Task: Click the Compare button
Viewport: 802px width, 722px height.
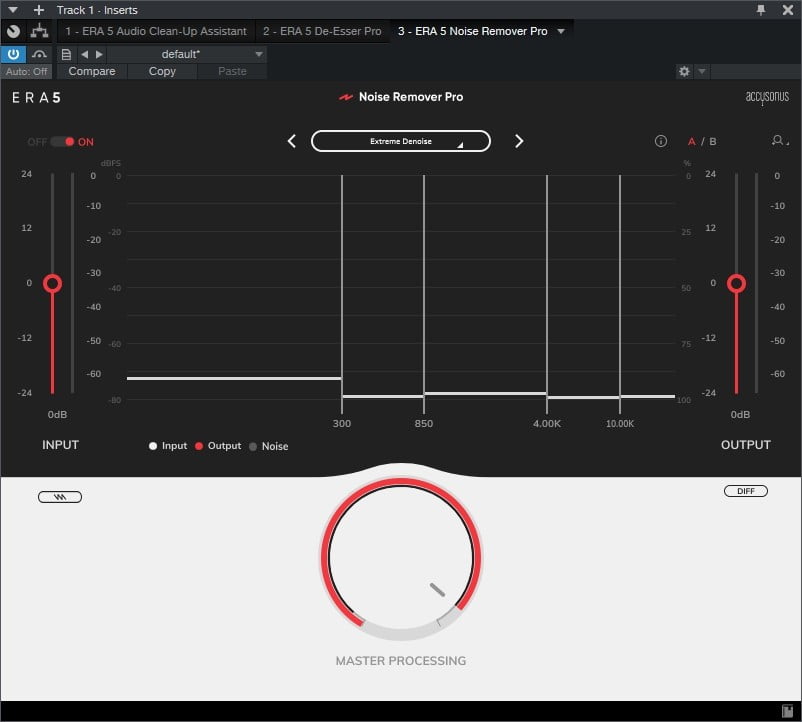Action: [92, 72]
